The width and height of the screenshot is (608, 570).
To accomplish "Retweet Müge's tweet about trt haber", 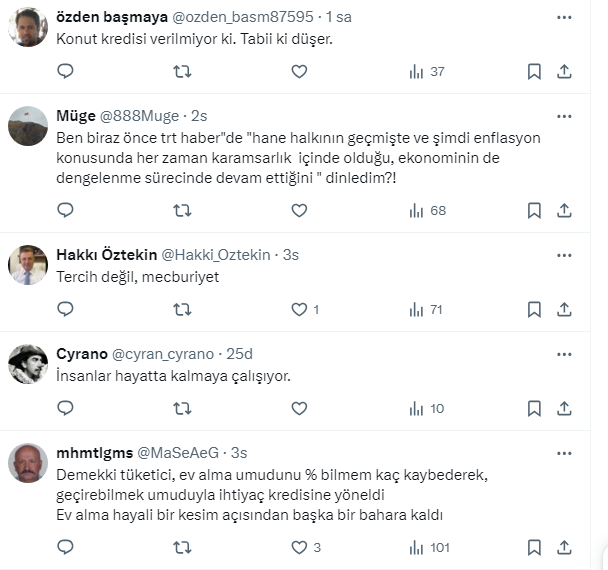I will pyautogui.click(x=182, y=210).
